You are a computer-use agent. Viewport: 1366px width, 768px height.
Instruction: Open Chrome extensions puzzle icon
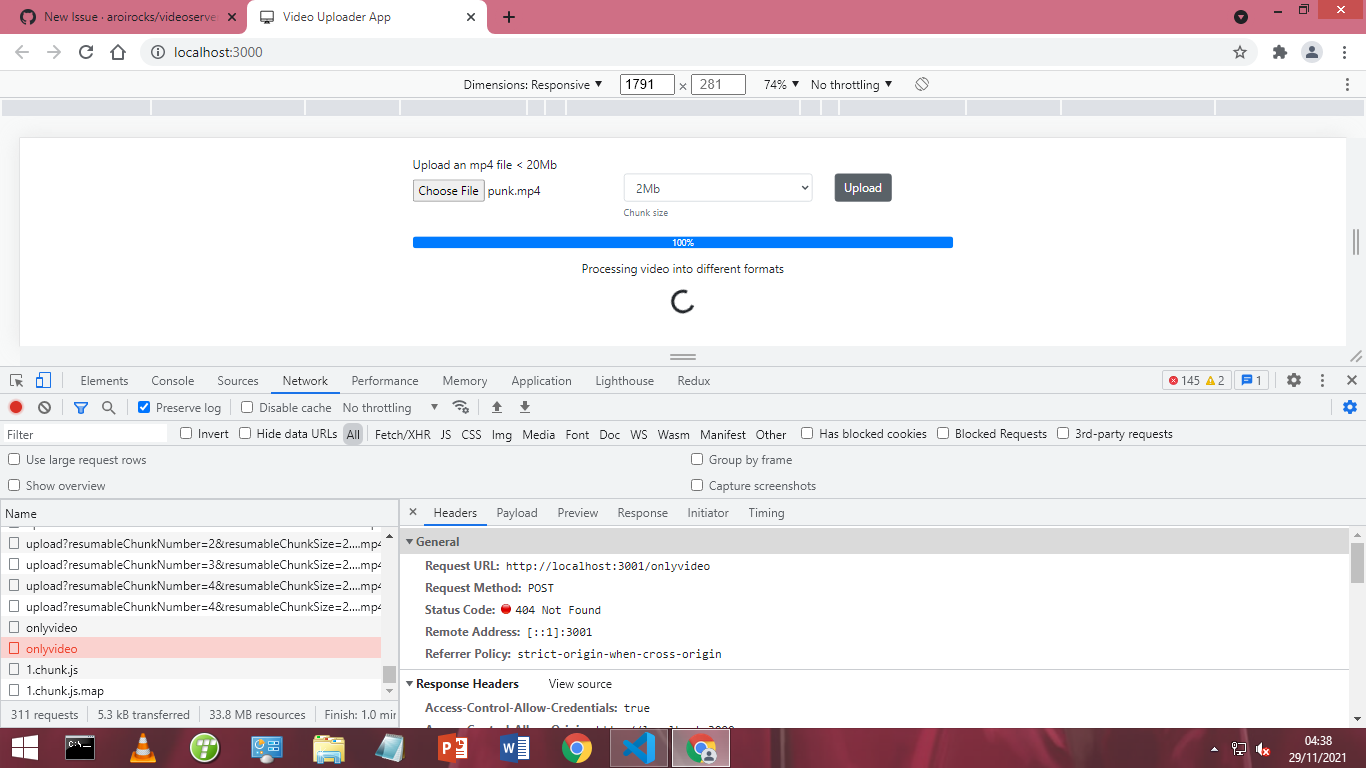1279,52
